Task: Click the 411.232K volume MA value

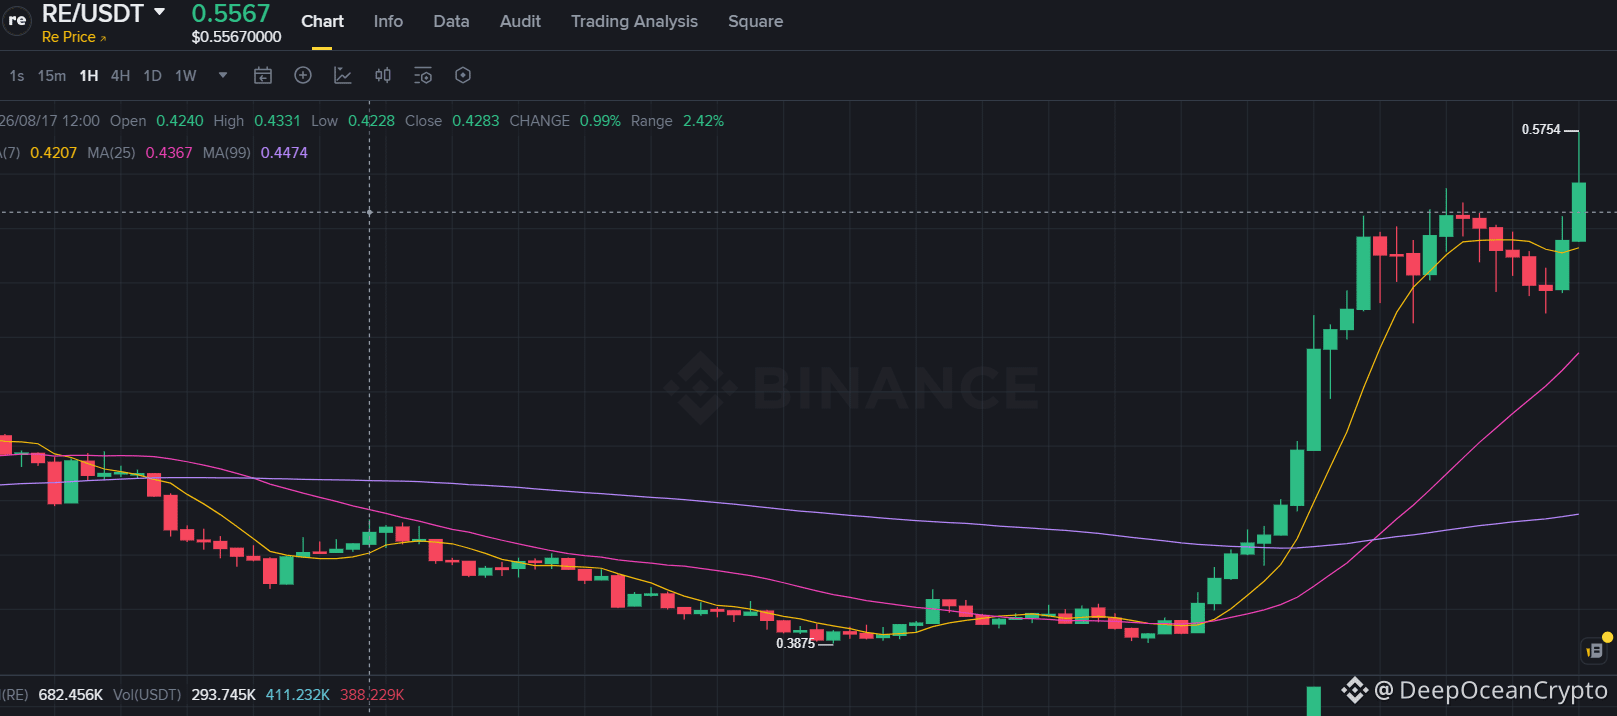Action: pos(298,695)
